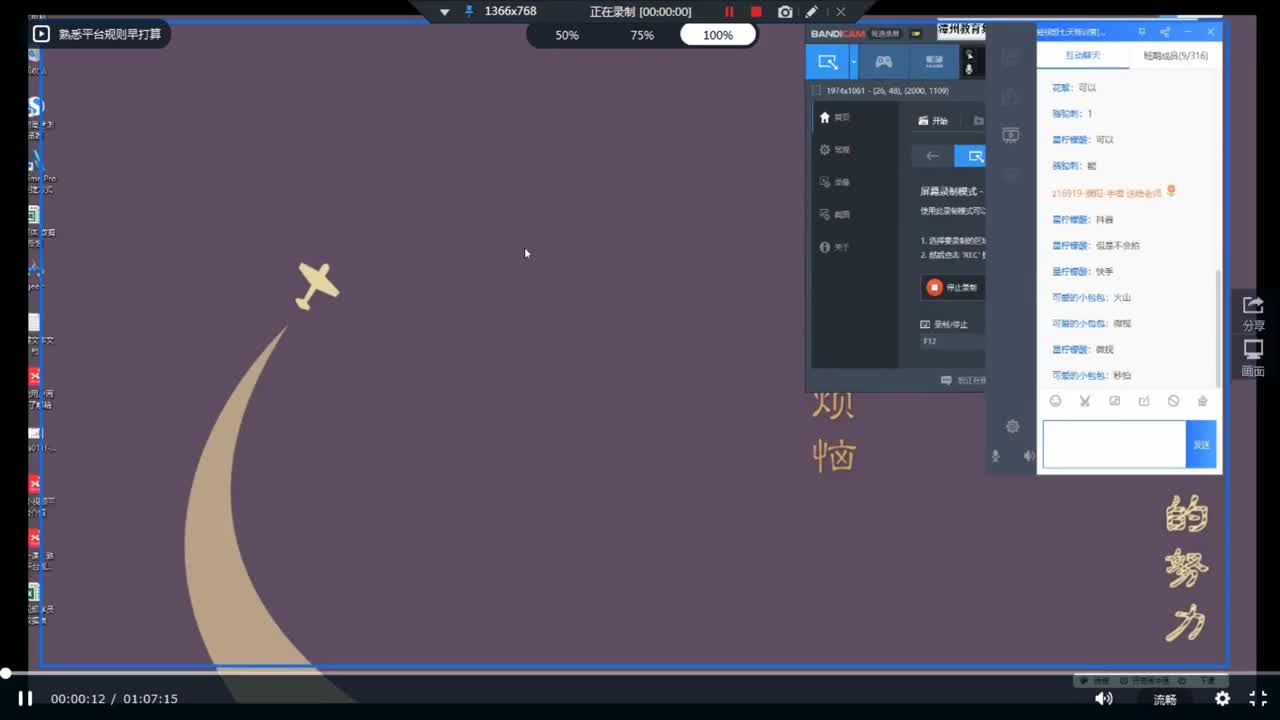Viewport: 1280px width, 720px height.
Task: Expand the recording bar dropdown triangle
Action: click(x=444, y=12)
